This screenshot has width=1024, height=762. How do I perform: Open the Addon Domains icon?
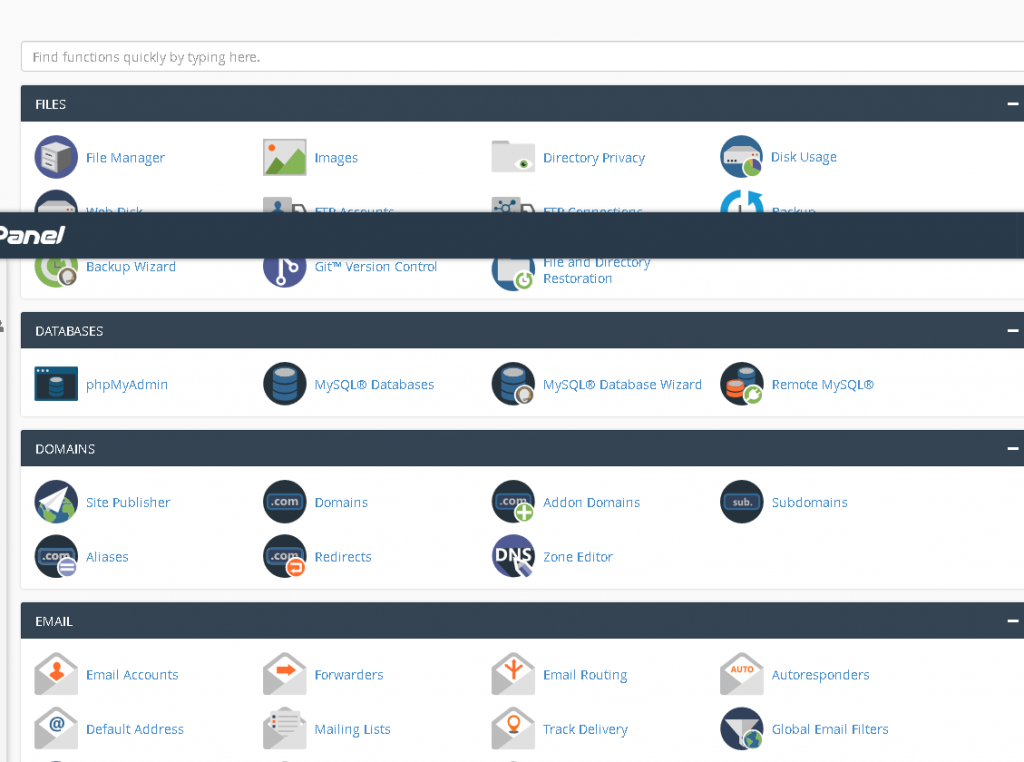[x=513, y=501]
